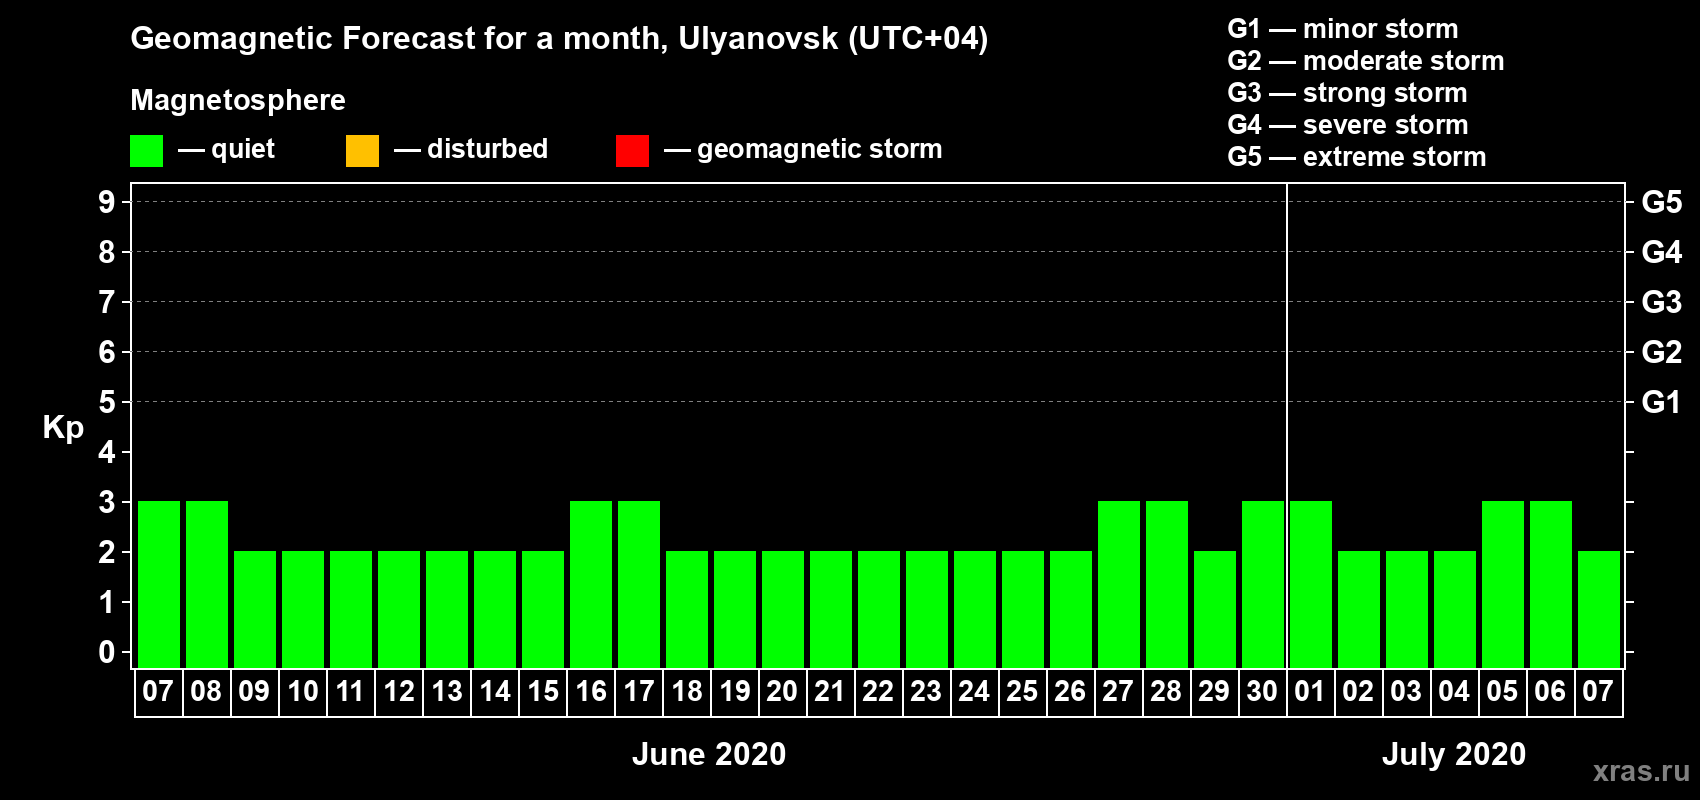Click the June 2020 month label
Viewport: 1700px width, 800px height.
pos(709,754)
